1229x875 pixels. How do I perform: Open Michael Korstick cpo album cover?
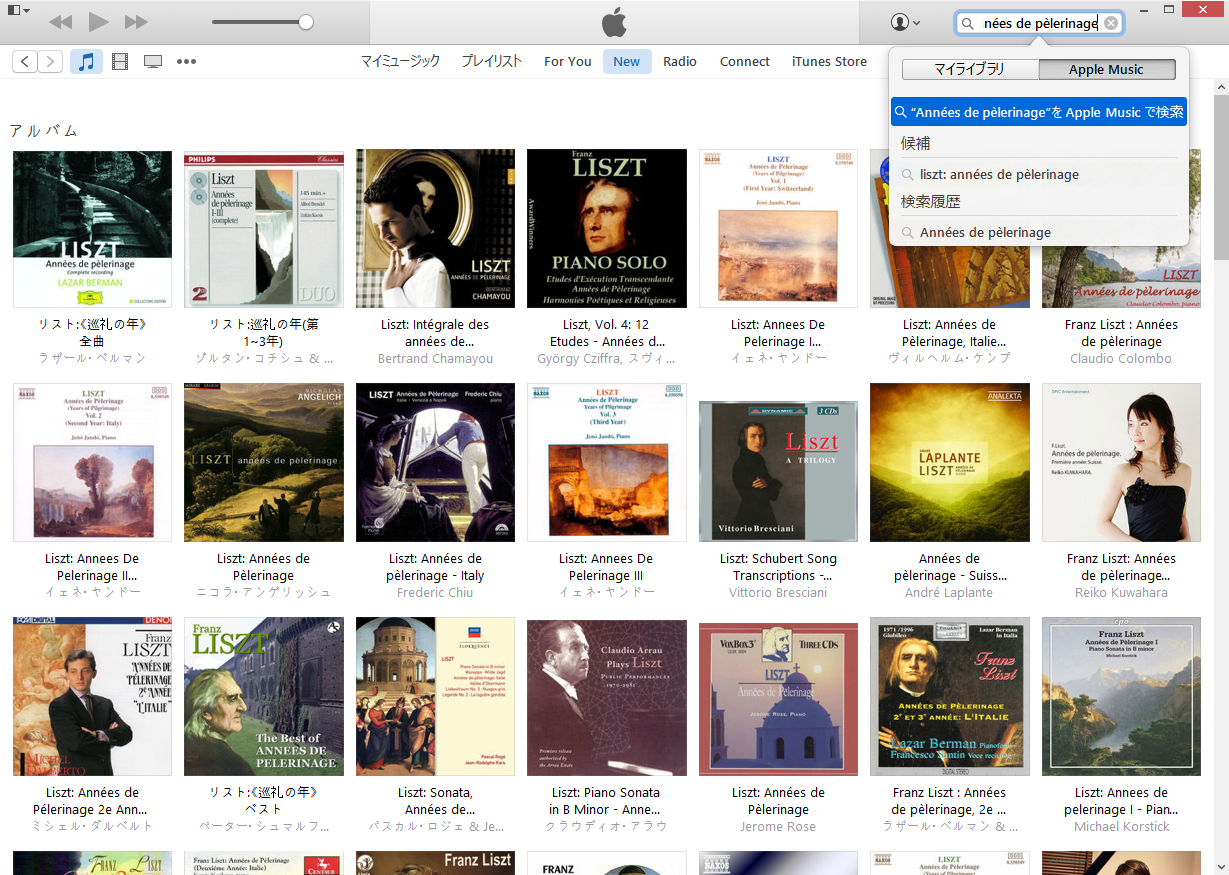(1121, 696)
